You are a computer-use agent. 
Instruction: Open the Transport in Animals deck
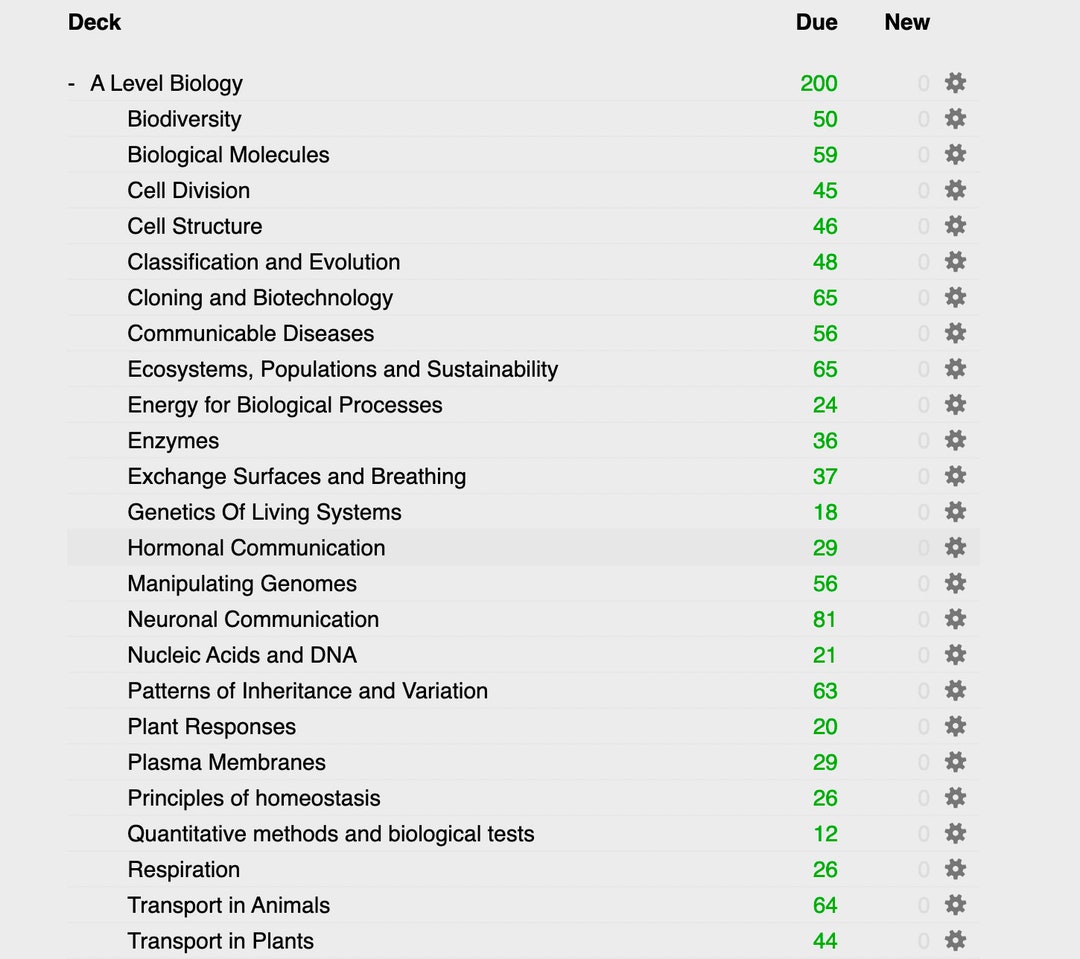click(x=229, y=905)
